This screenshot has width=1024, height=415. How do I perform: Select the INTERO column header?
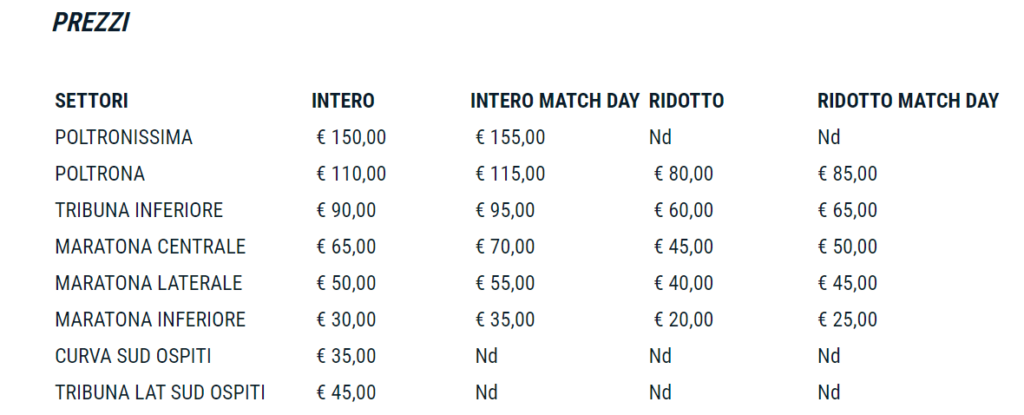point(343,101)
